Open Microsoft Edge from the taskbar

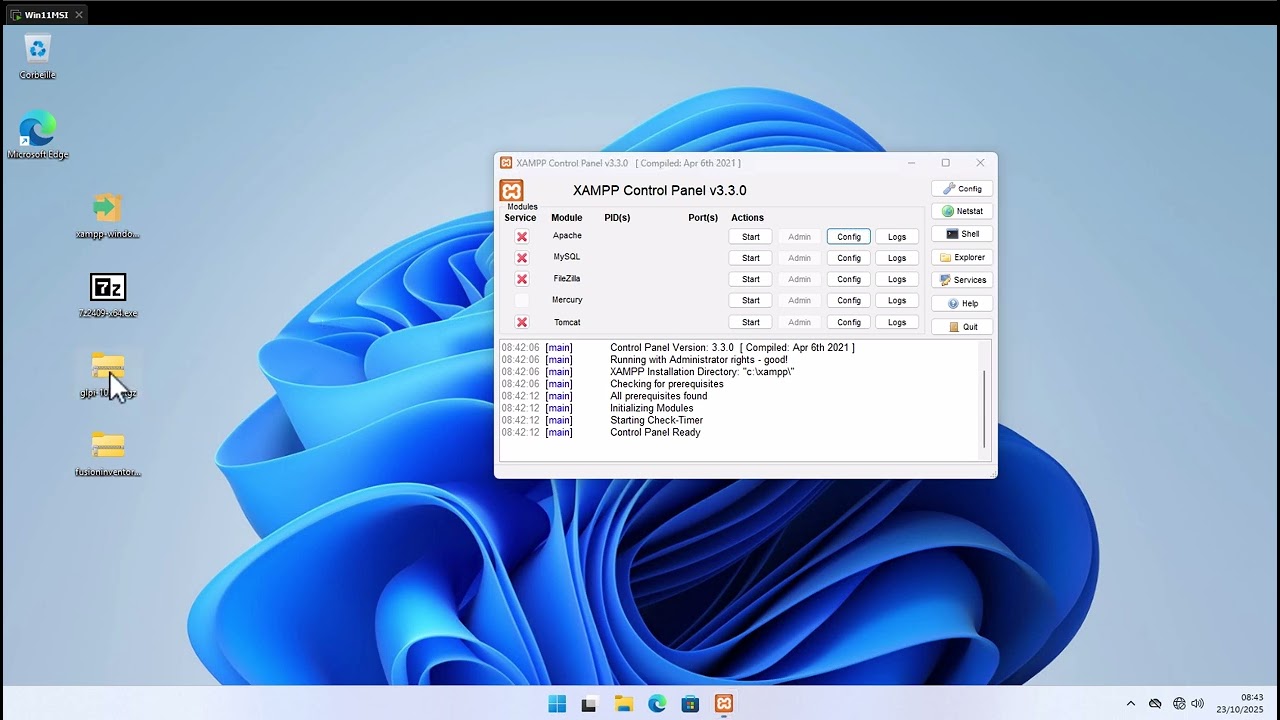pos(657,704)
